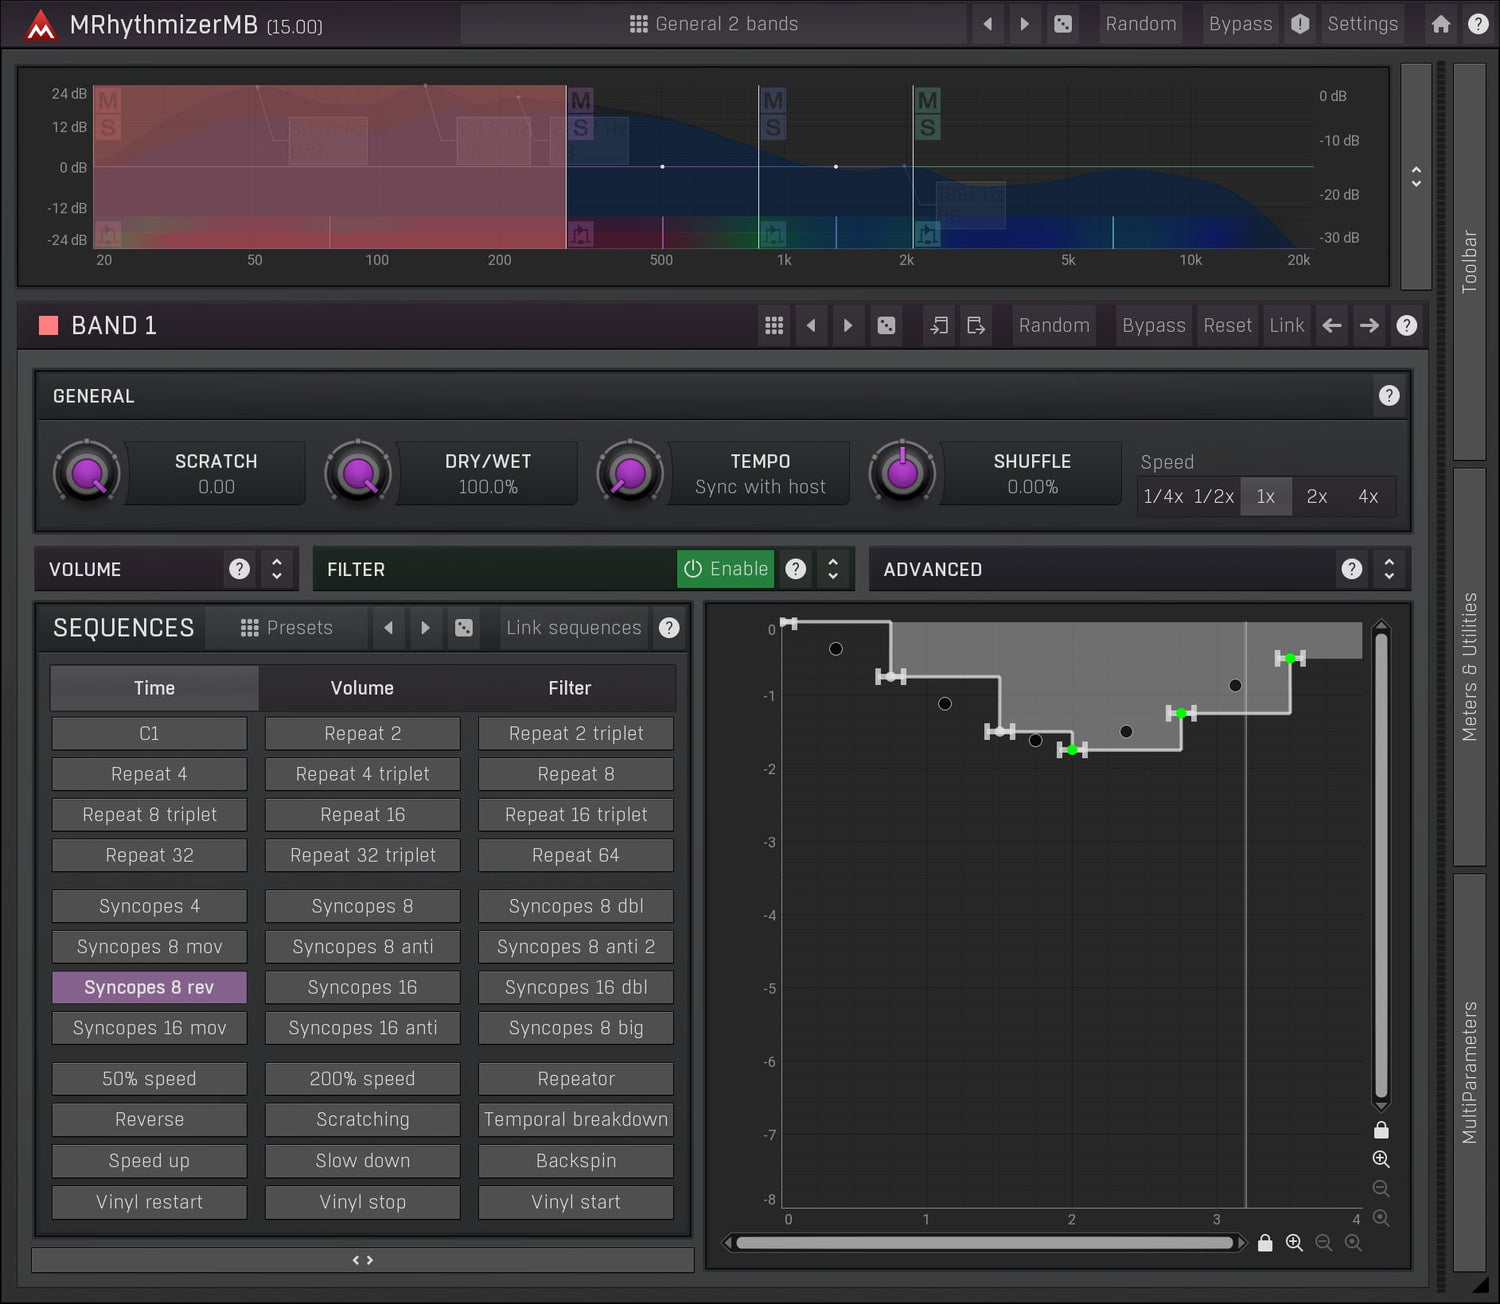Toggle the Filter Enable button
Viewport: 1500px width, 1304px height.
click(726, 569)
